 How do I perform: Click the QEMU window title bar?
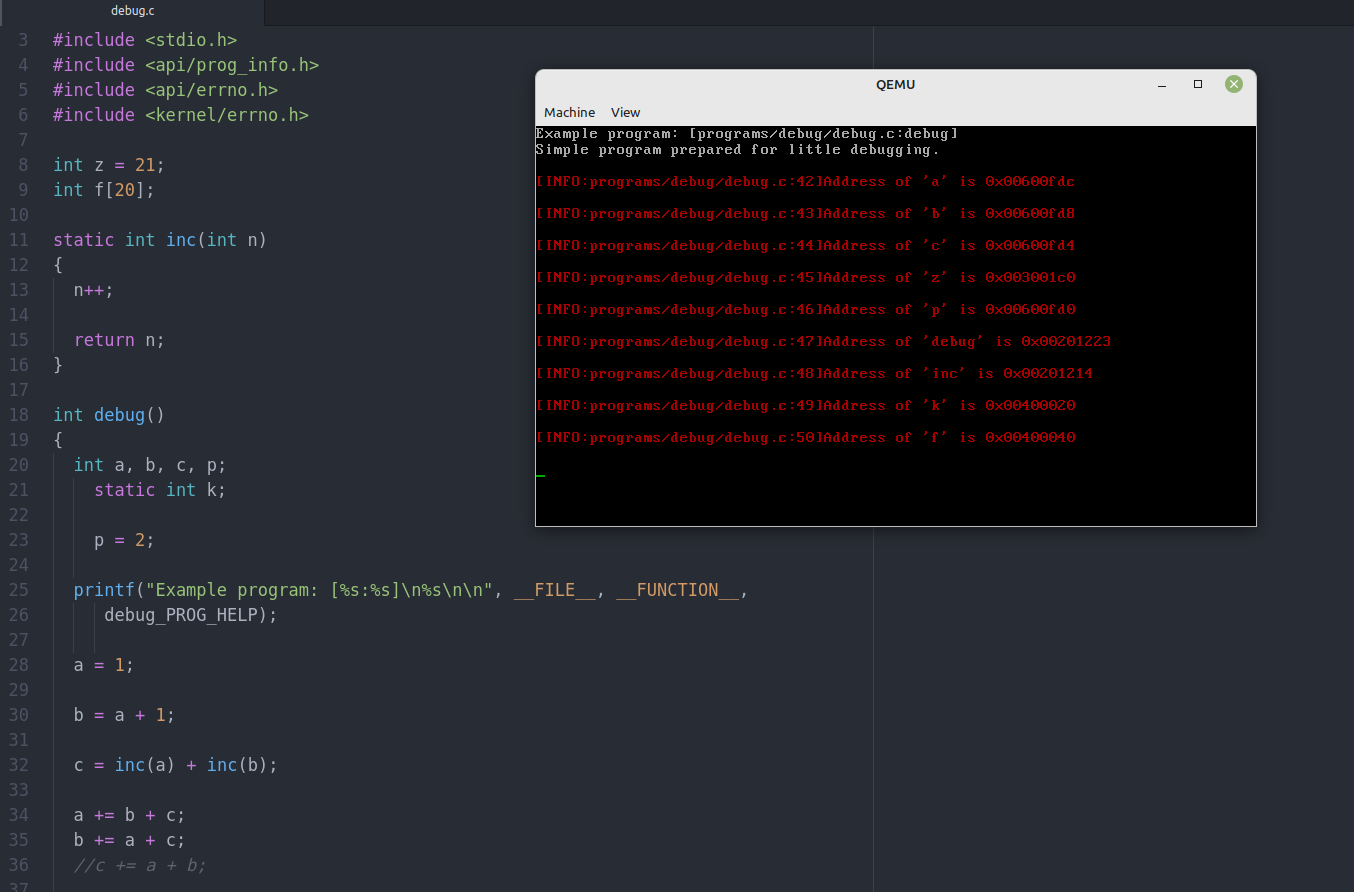[895, 84]
